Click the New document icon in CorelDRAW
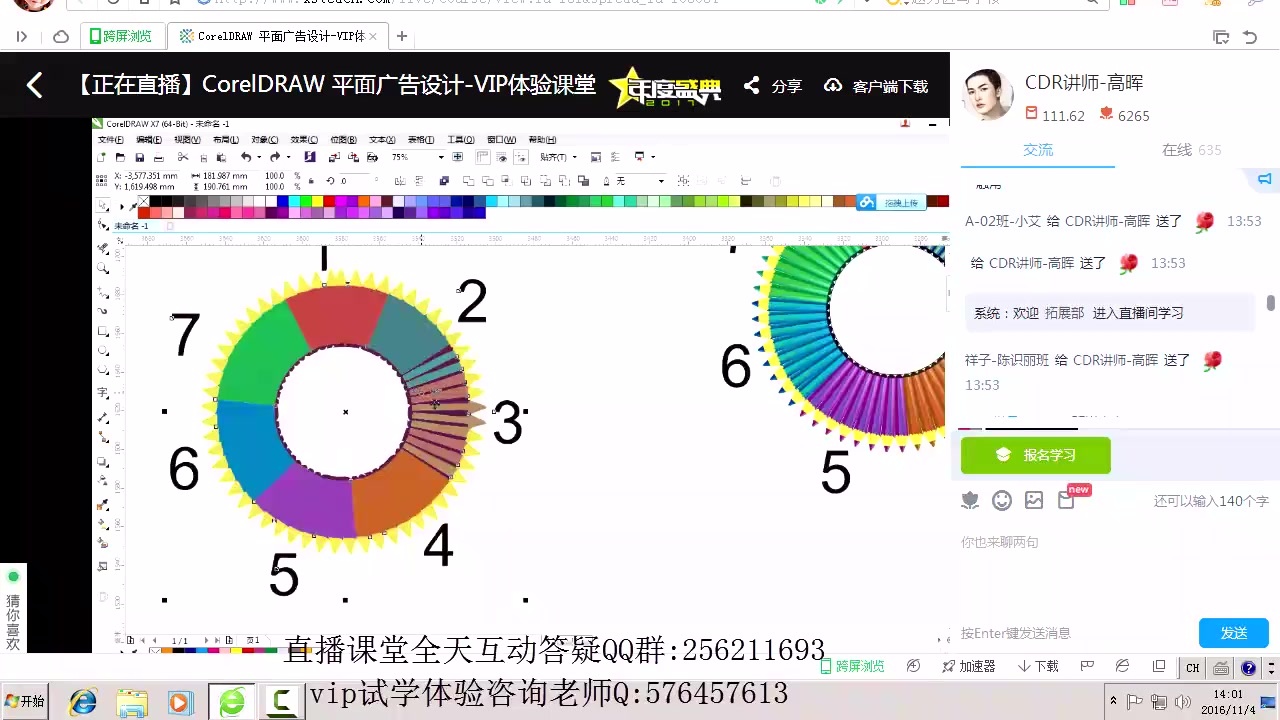1280x720 pixels. 102,157
